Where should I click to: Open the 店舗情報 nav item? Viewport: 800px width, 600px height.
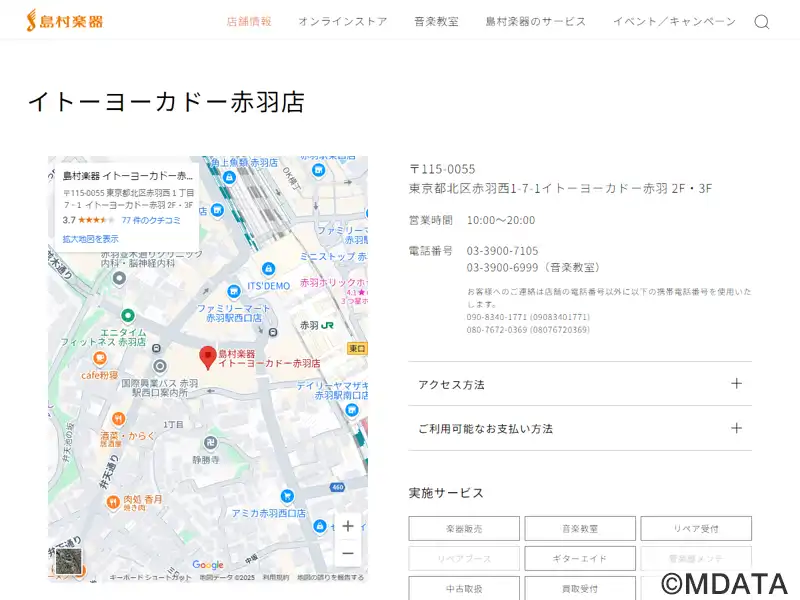(x=249, y=21)
